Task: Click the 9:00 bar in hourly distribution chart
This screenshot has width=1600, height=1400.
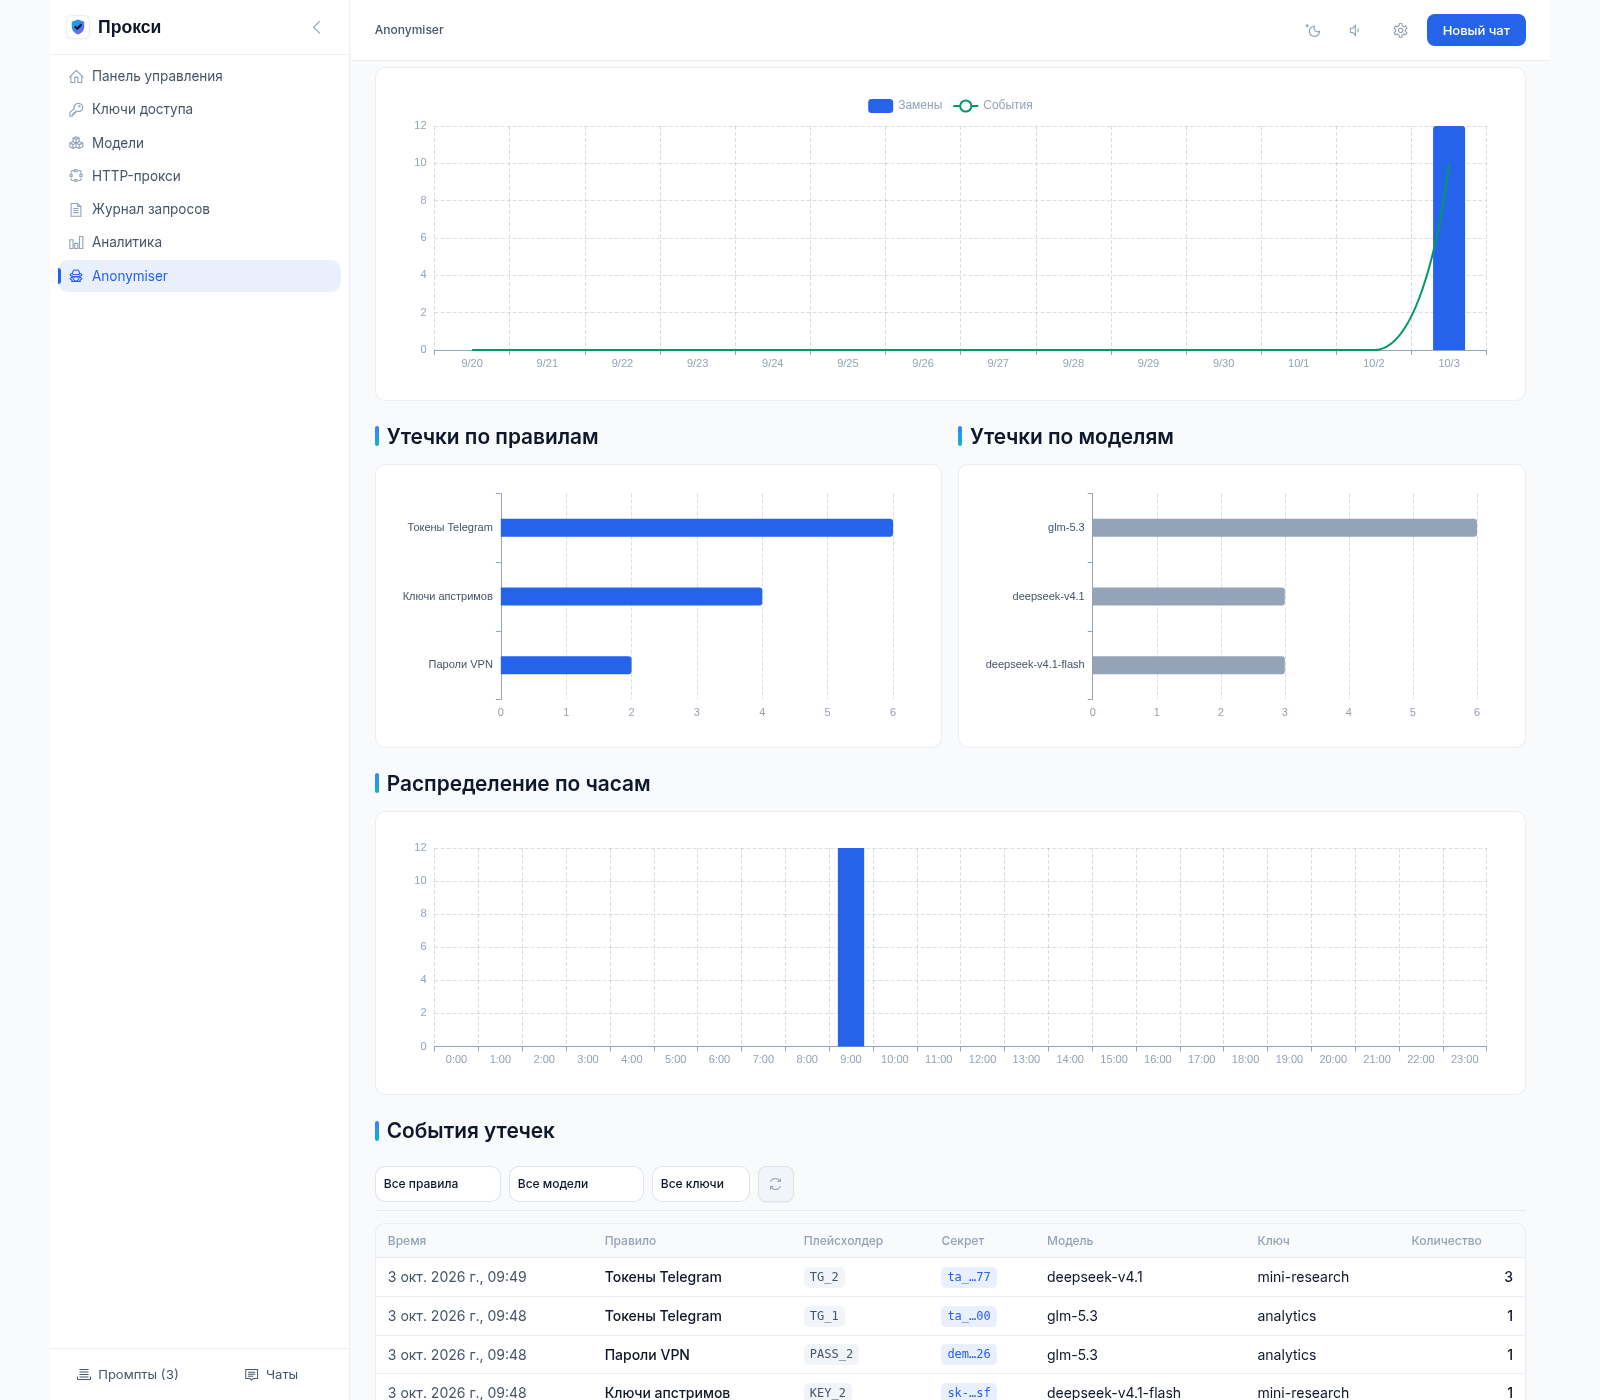Action: click(851, 947)
